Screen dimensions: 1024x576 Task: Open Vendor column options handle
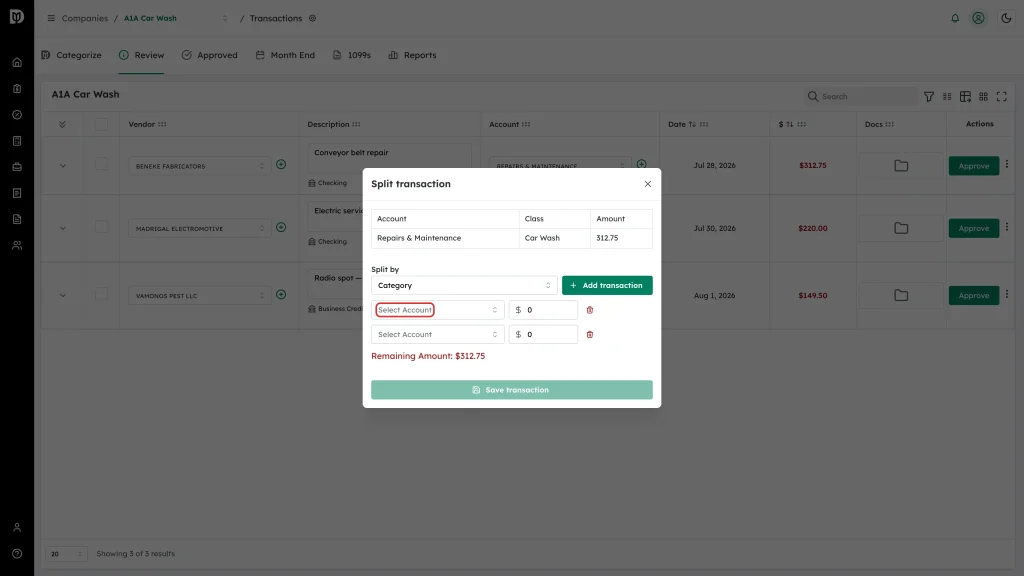coord(162,124)
